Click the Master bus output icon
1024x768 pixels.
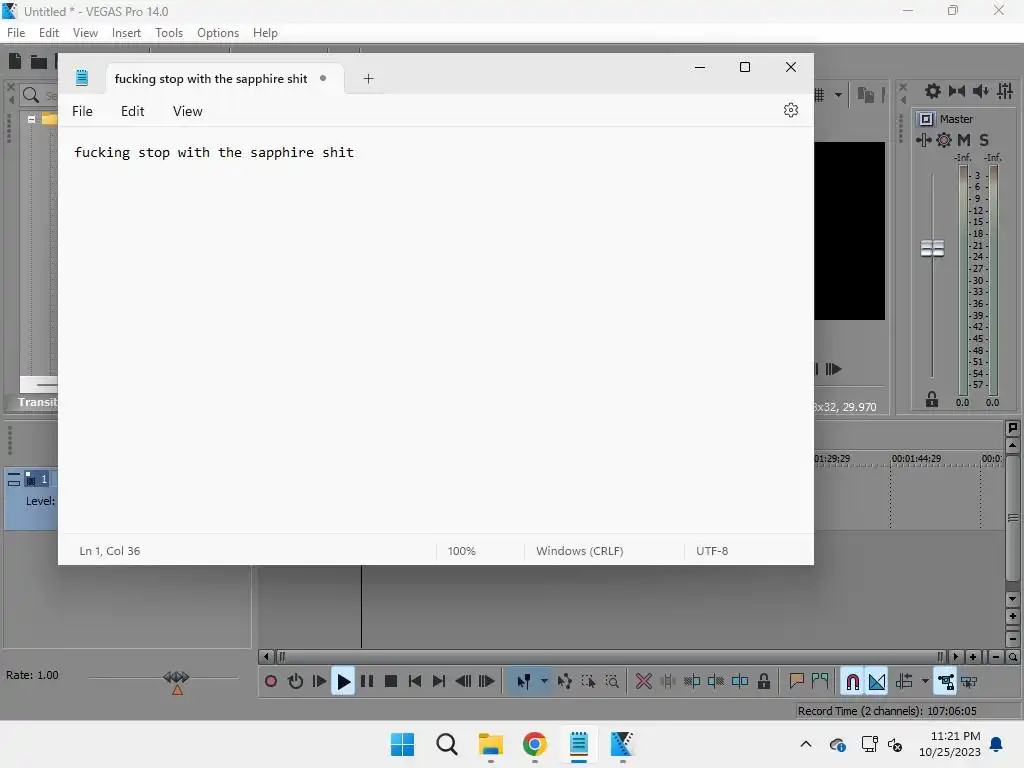(x=925, y=118)
